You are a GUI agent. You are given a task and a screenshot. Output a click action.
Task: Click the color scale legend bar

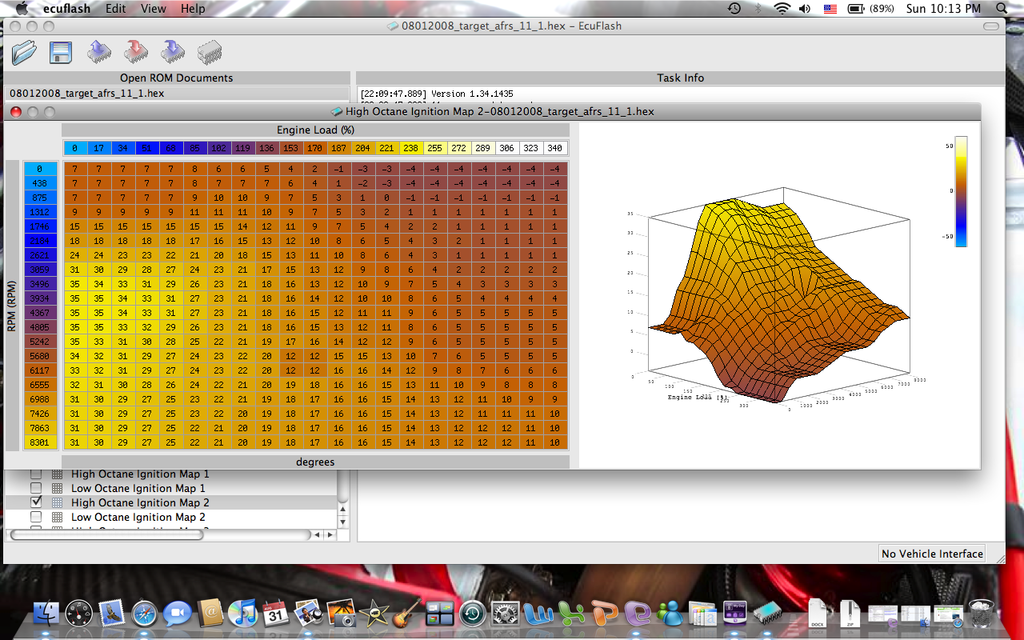961,191
